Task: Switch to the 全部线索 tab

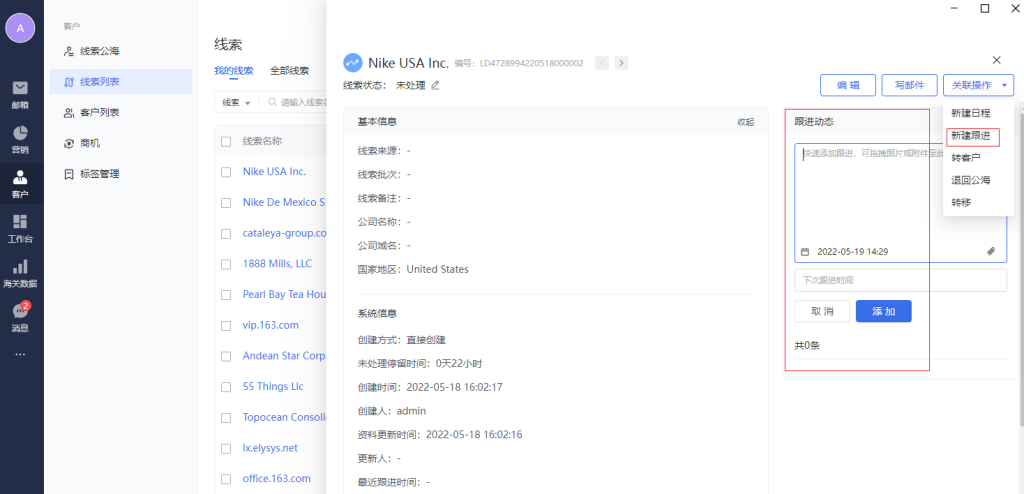Action: click(289, 71)
